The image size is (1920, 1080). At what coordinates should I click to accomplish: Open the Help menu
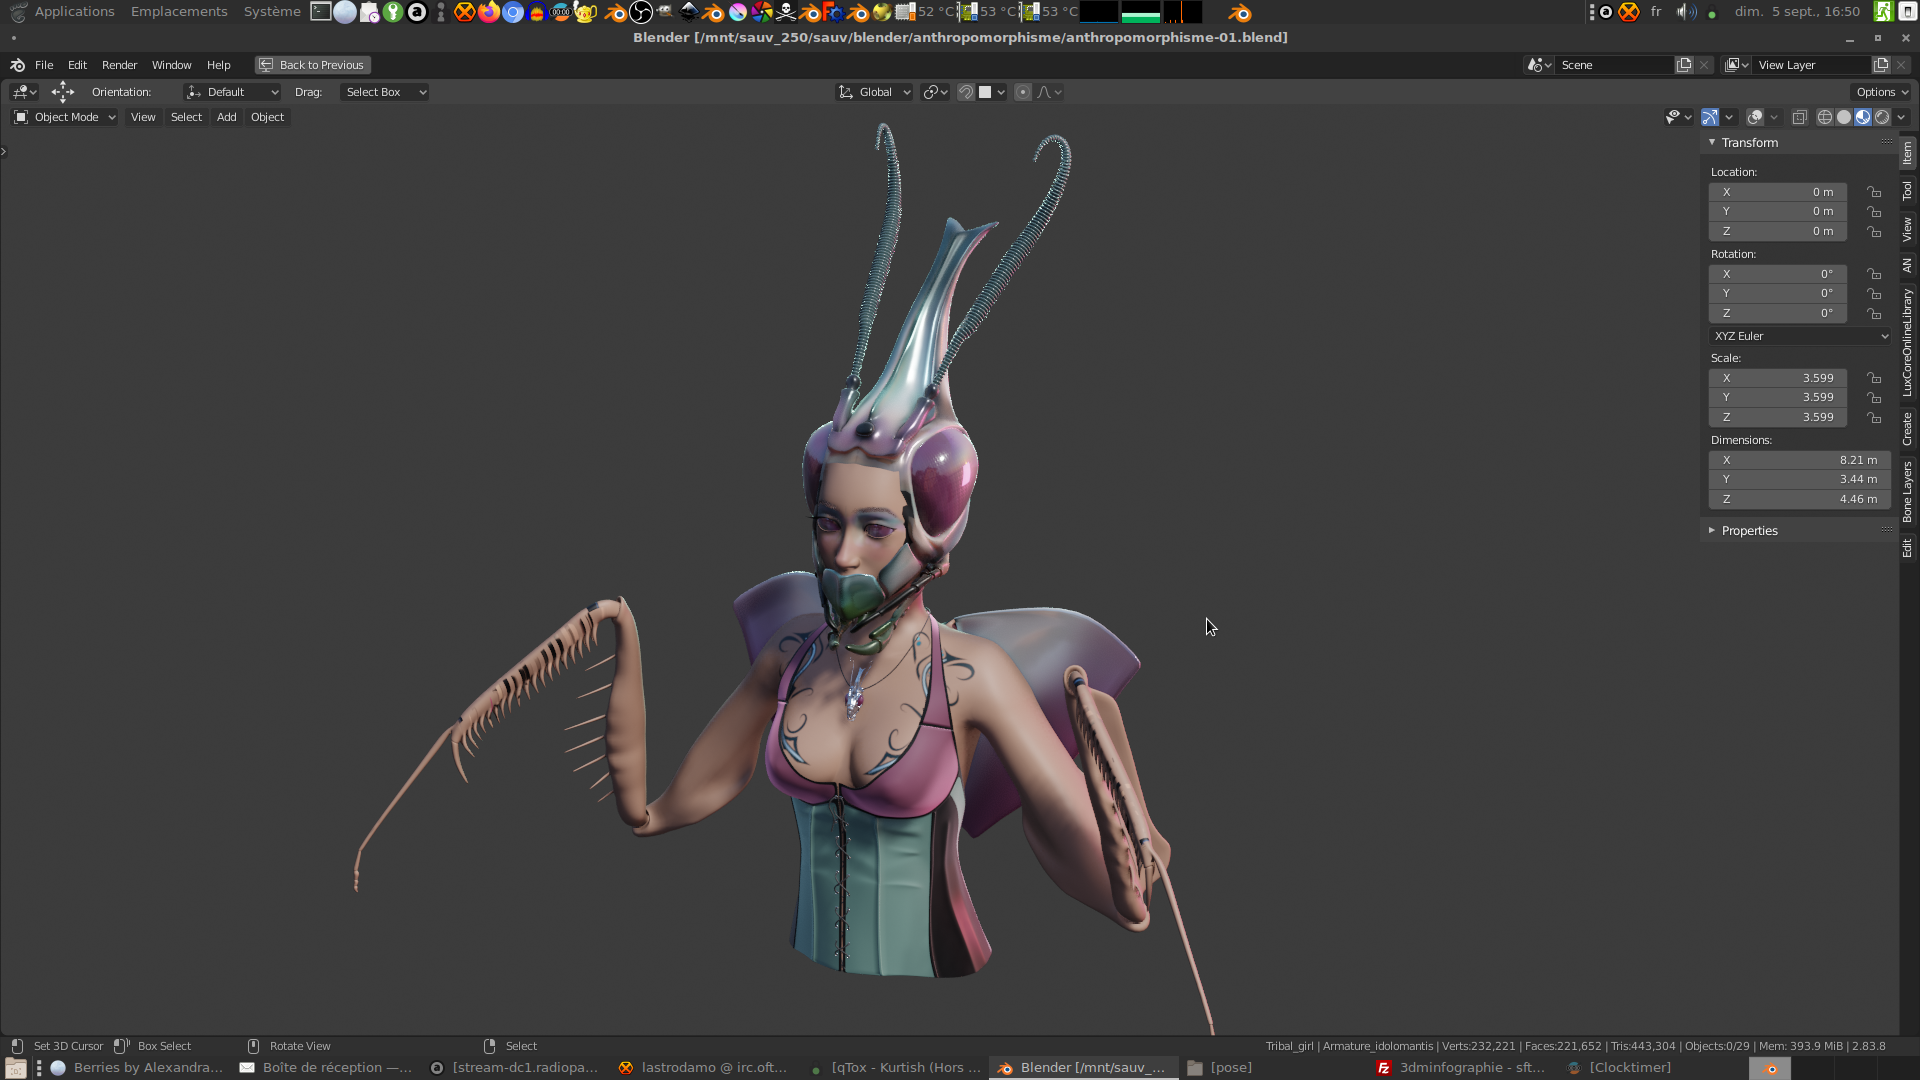click(218, 65)
